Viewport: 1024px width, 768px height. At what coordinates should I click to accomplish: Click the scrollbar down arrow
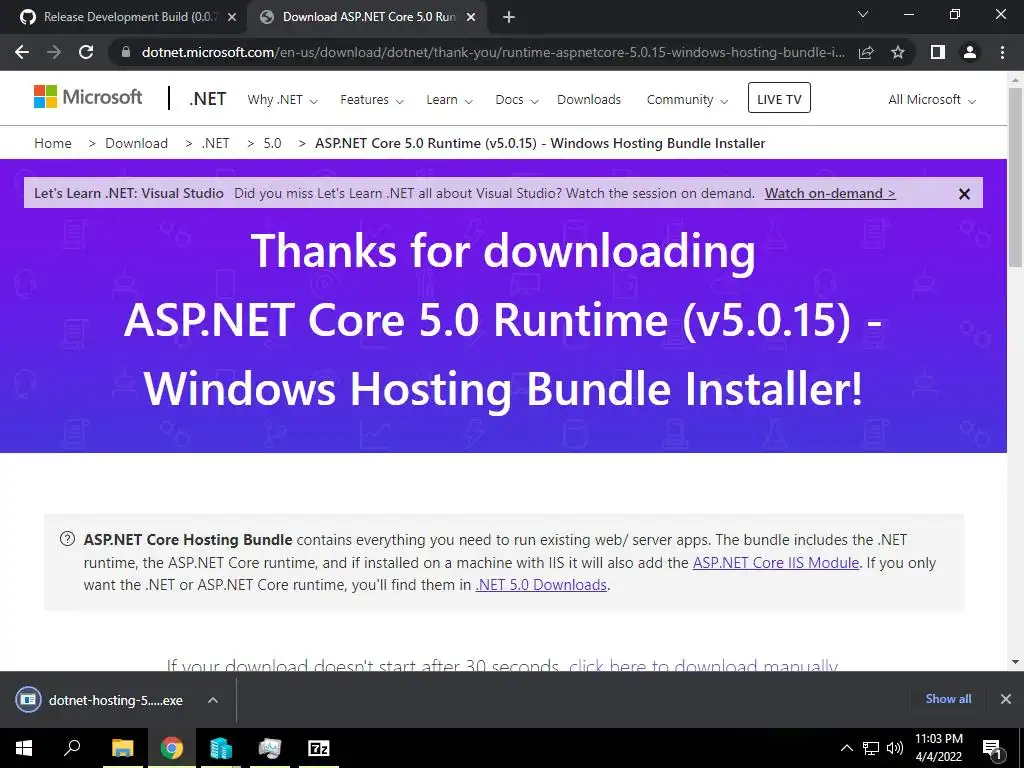pos(1016,662)
